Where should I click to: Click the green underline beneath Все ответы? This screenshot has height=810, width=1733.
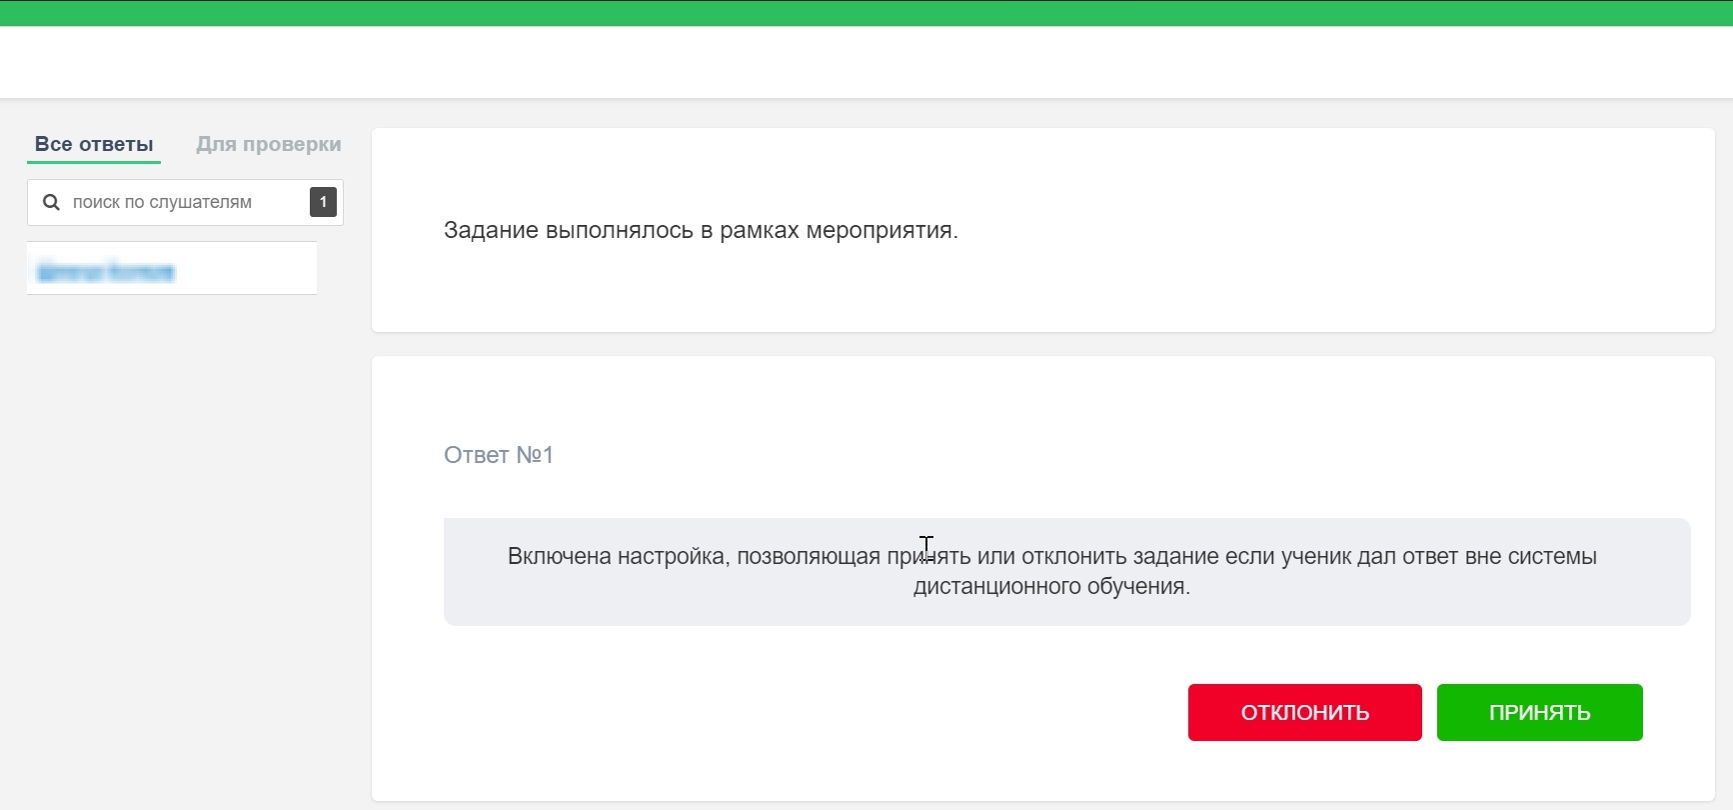click(x=94, y=162)
